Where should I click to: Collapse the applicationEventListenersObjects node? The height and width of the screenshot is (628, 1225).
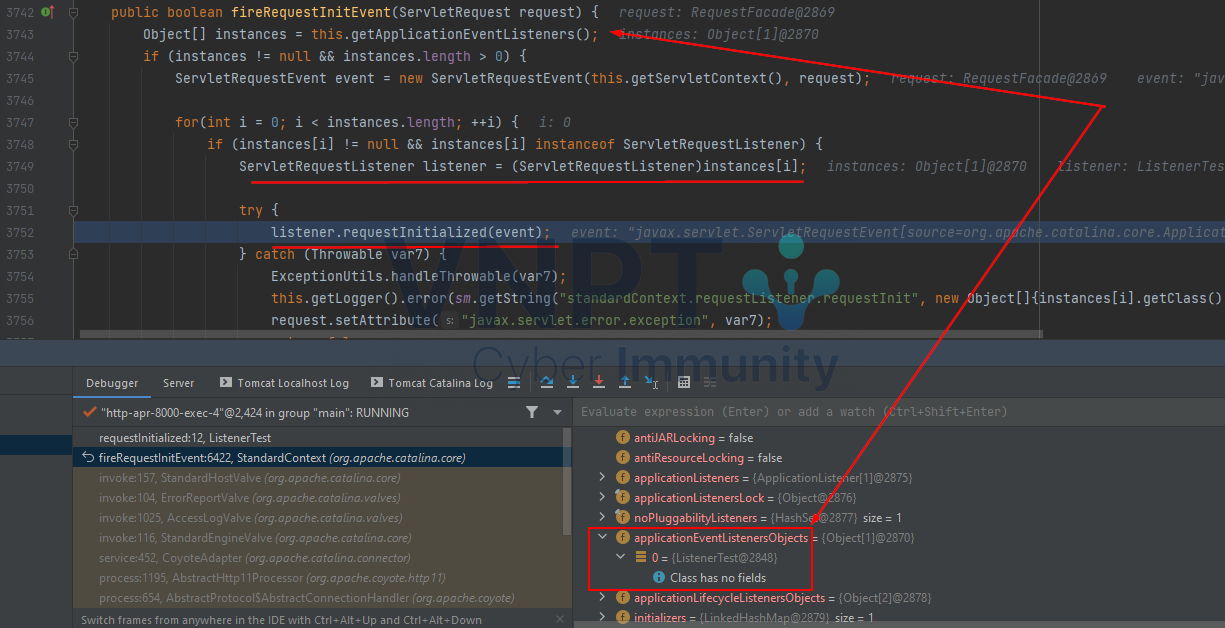point(602,538)
